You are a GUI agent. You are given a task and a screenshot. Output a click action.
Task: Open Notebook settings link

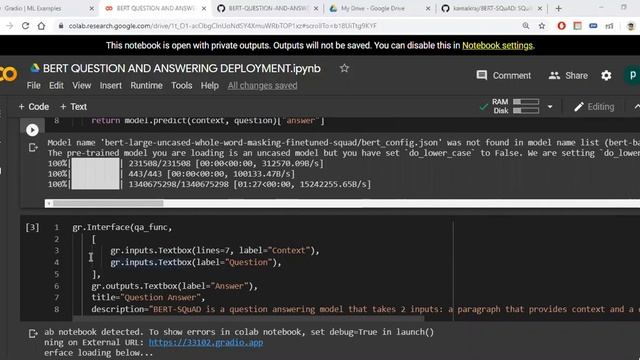coord(498,45)
